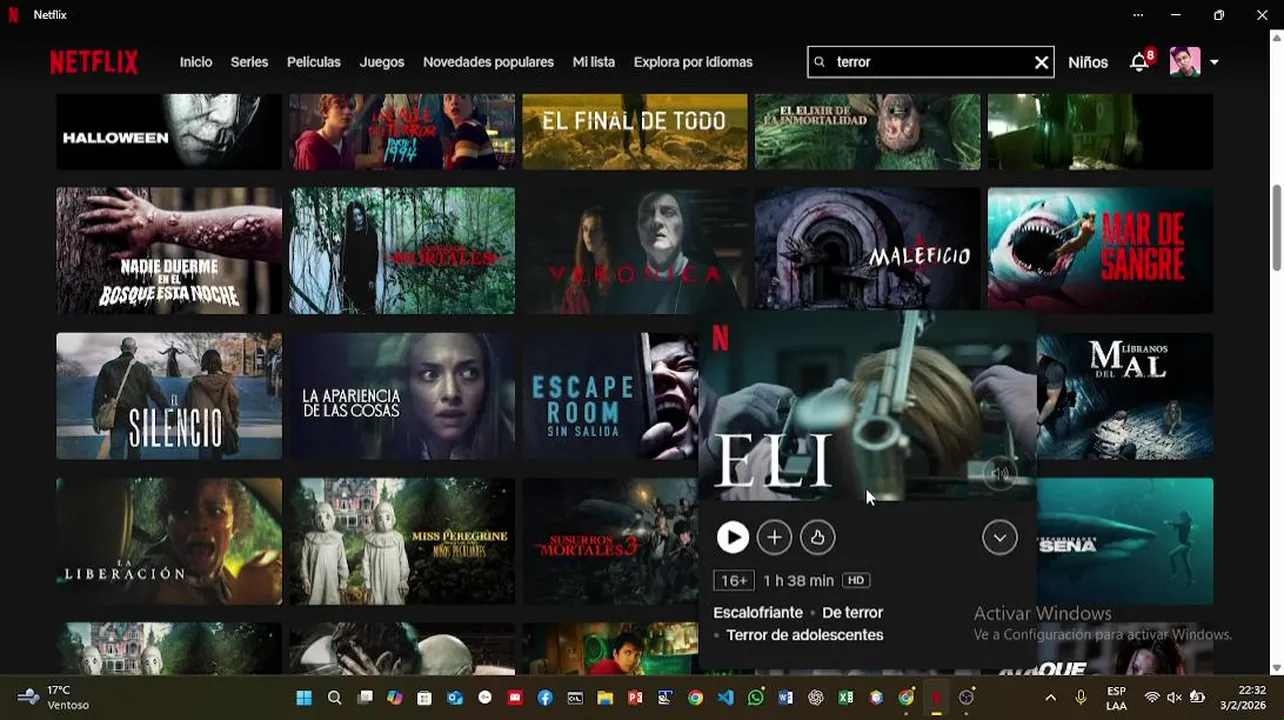Image resolution: width=1284 pixels, height=720 pixels.
Task: Rate Eli with the thumbs up button
Action: tap(817, 538)
